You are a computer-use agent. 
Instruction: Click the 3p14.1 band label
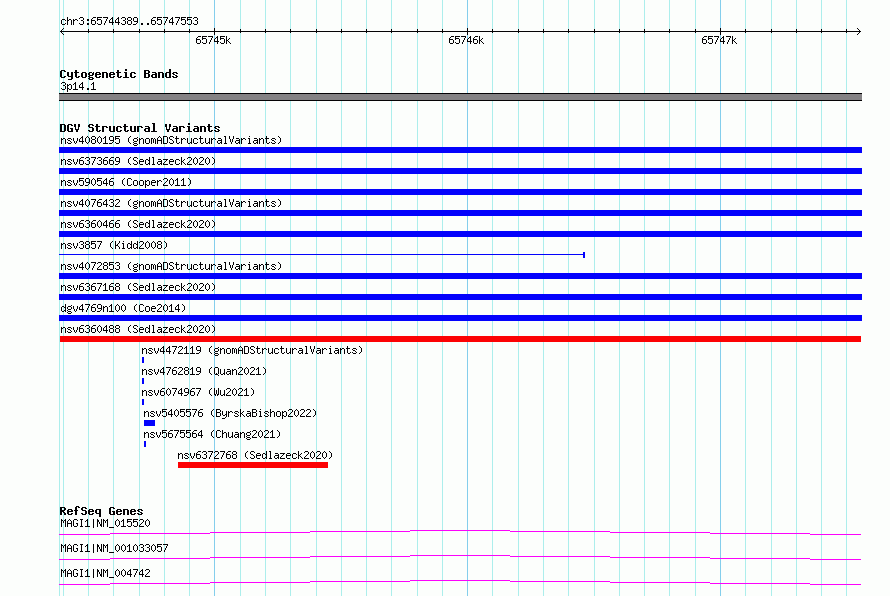coord(78,86)
